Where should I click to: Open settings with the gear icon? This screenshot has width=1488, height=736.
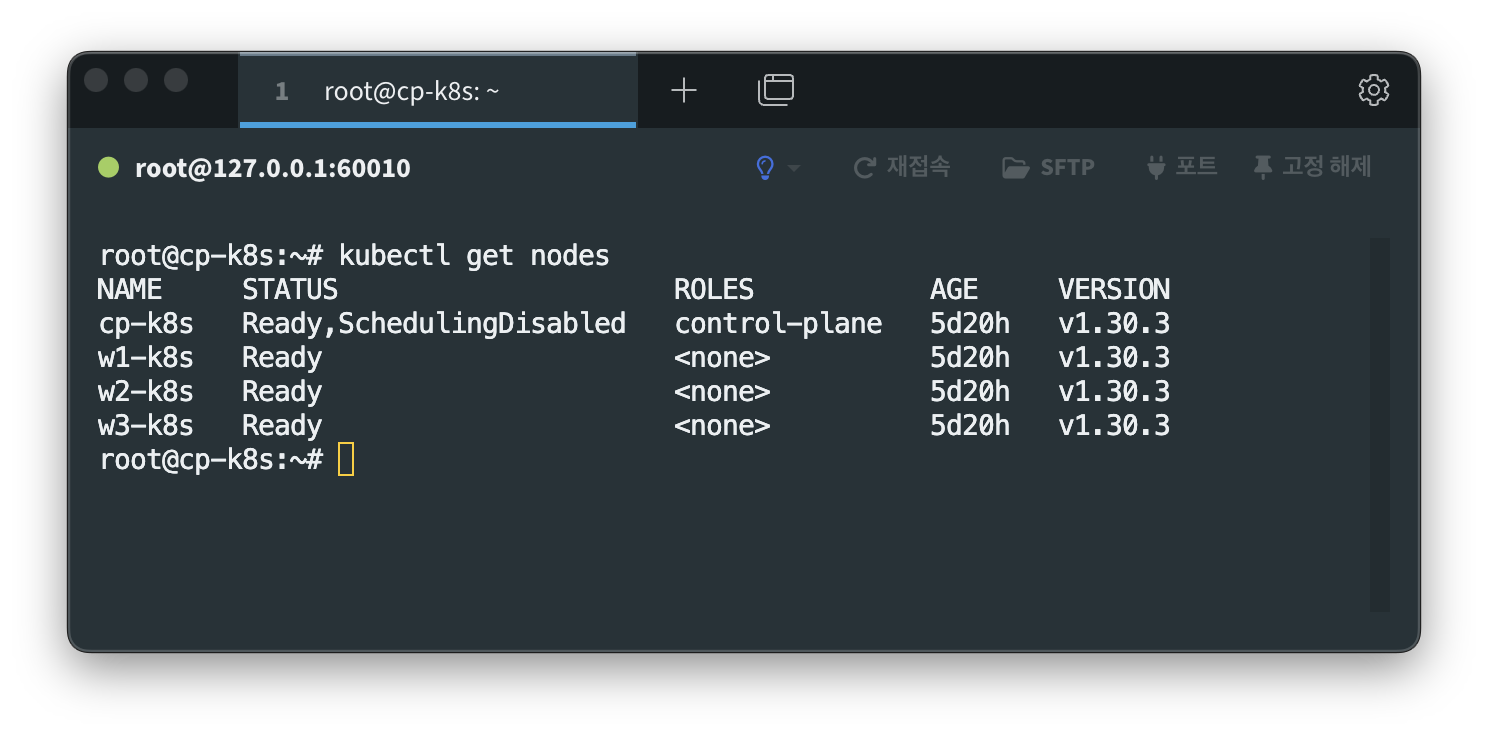pos(1374,90)
